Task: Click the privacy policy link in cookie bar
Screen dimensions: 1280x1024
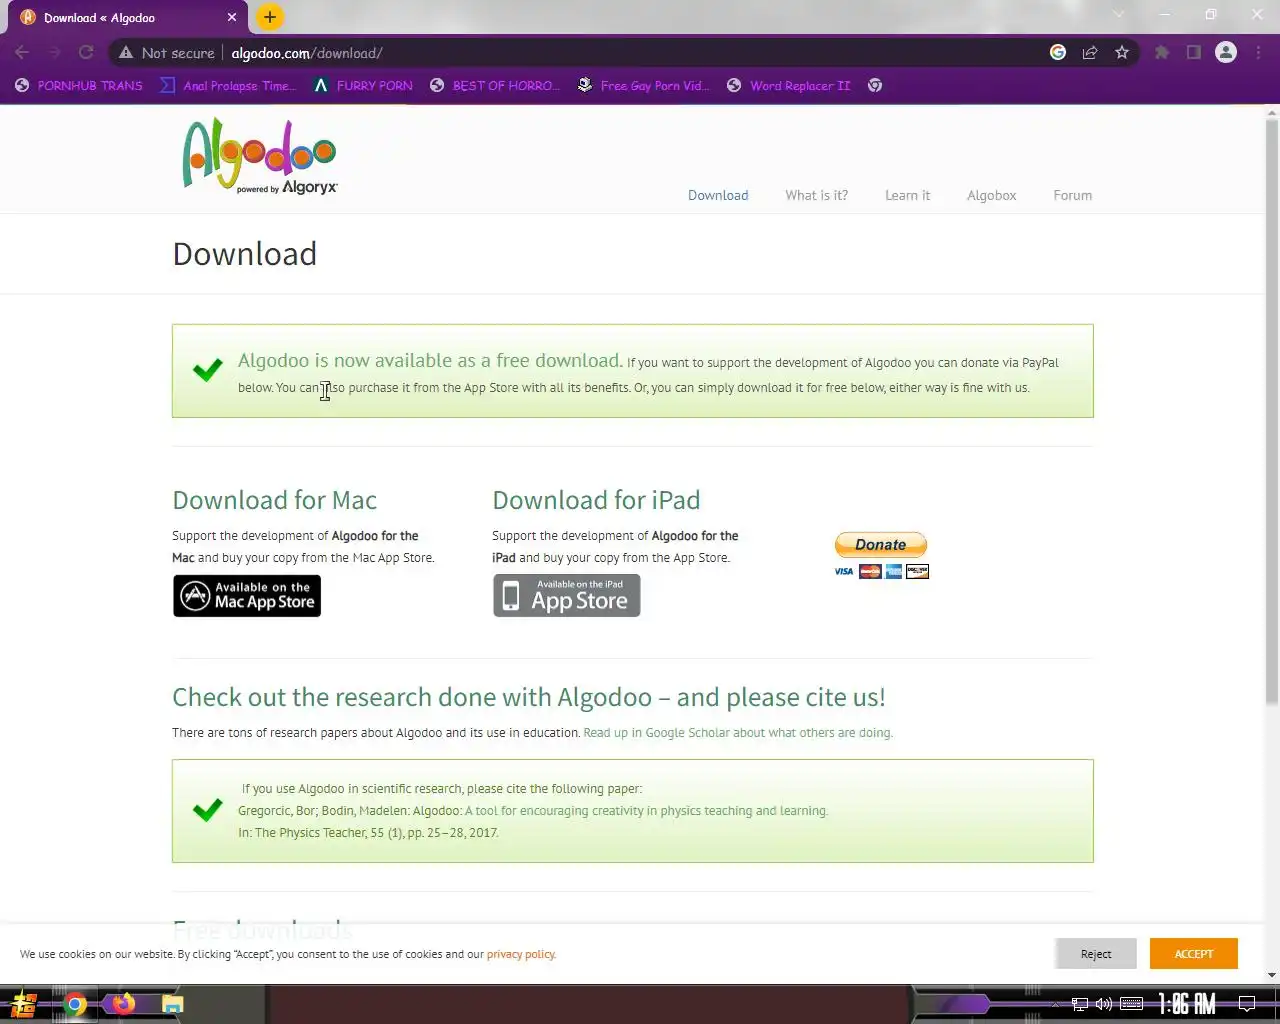Action: click(521, 954)
